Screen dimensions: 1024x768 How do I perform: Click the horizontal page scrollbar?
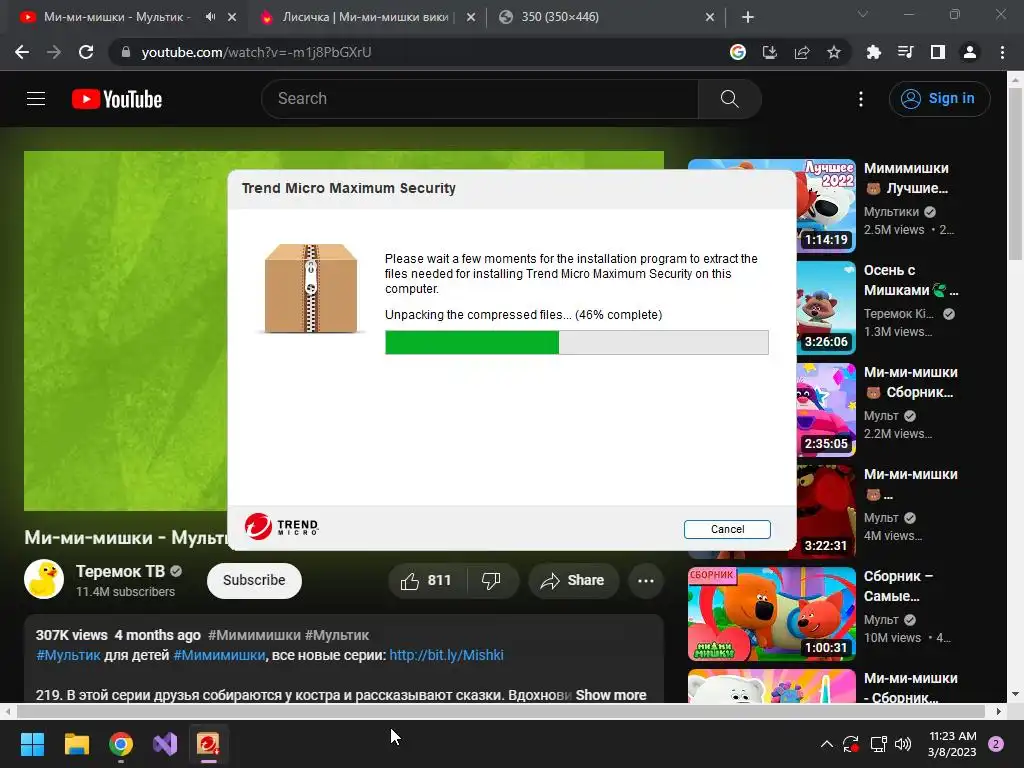coord(500,711)
